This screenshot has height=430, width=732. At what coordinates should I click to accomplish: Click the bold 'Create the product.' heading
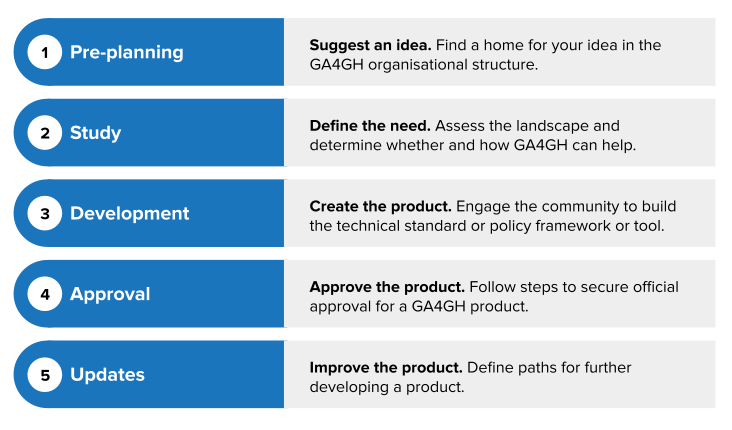380,206
